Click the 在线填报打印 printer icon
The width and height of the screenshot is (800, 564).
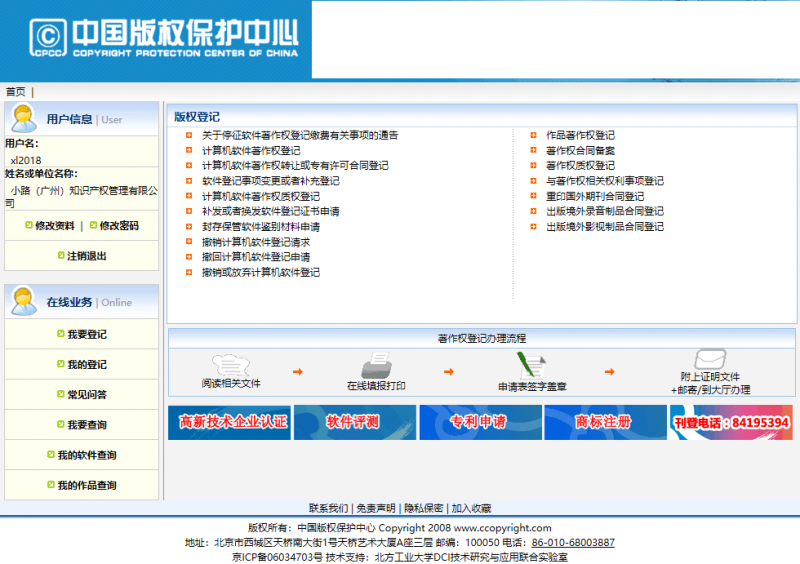377,365
